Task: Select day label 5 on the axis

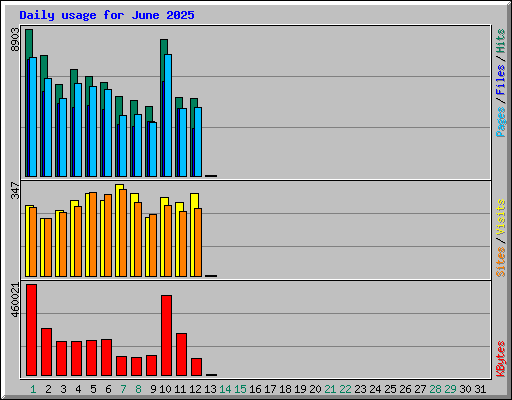Action: pos(93,389)
